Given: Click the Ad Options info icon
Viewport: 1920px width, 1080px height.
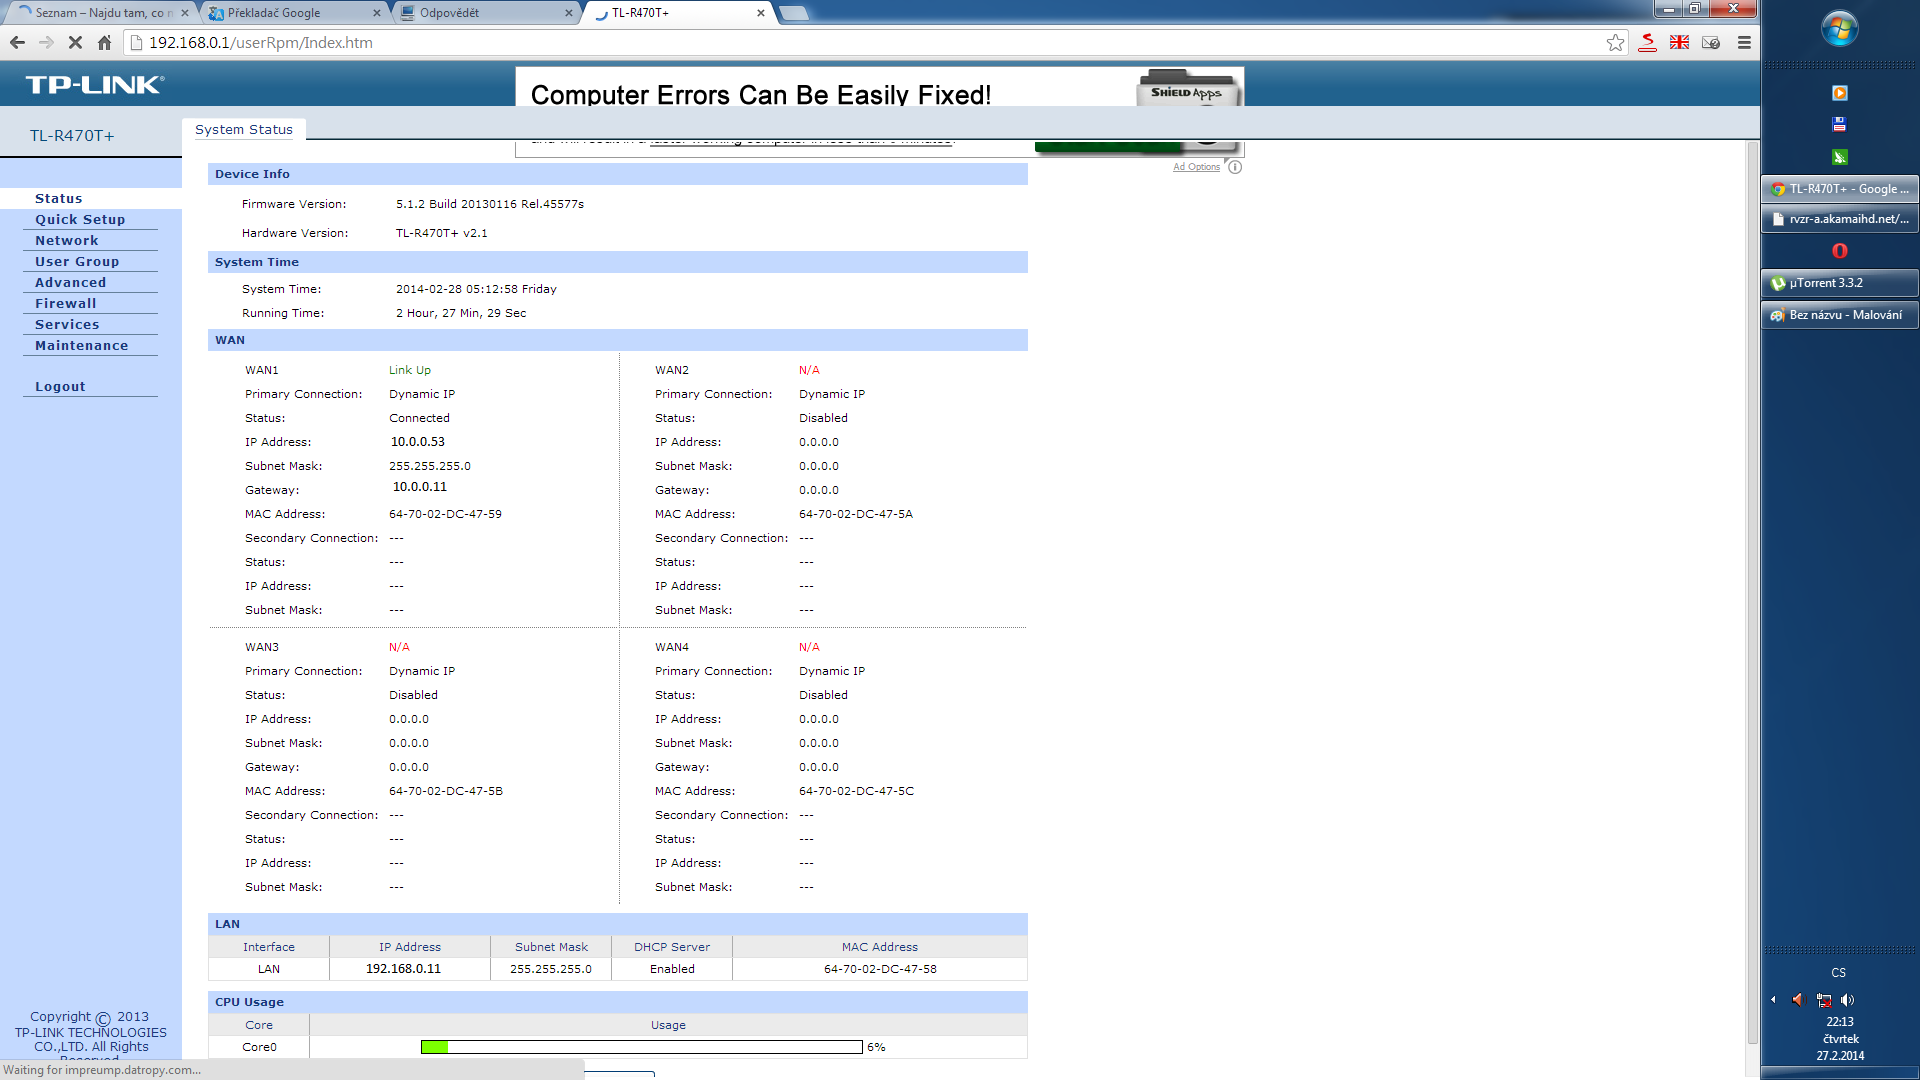Looking at the screenshot, I should (x=1235, y=167).
